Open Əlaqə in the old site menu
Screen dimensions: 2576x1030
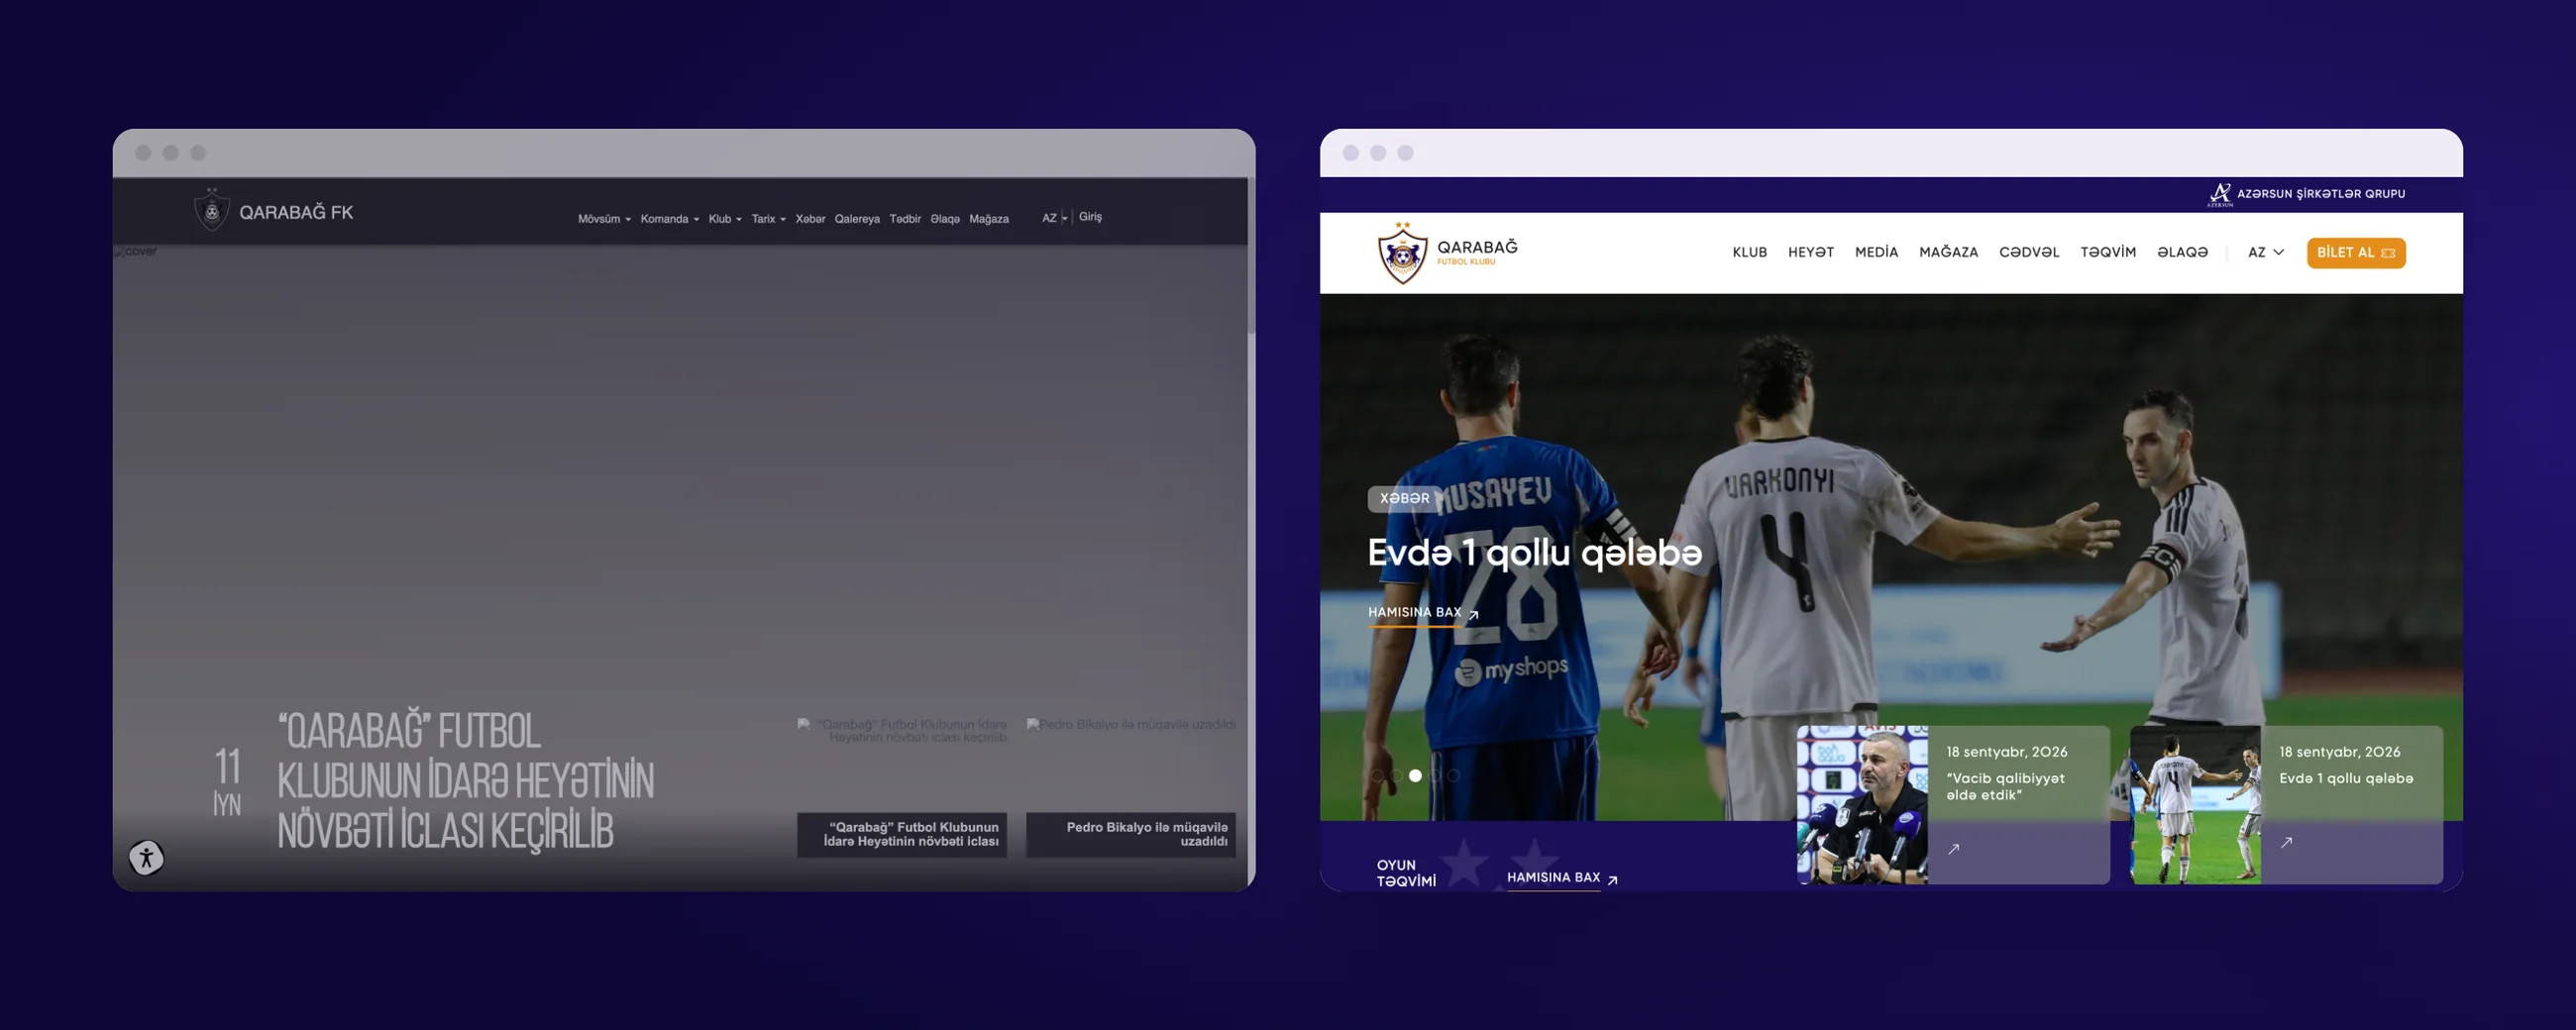[945, 219]
